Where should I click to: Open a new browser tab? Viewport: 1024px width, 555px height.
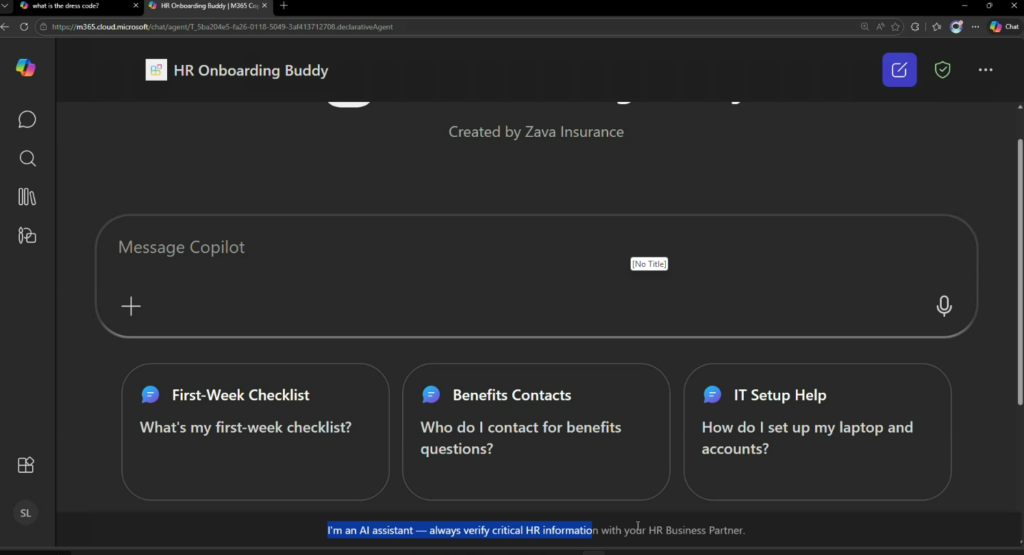pyautogui.click(x=284, y=6)
